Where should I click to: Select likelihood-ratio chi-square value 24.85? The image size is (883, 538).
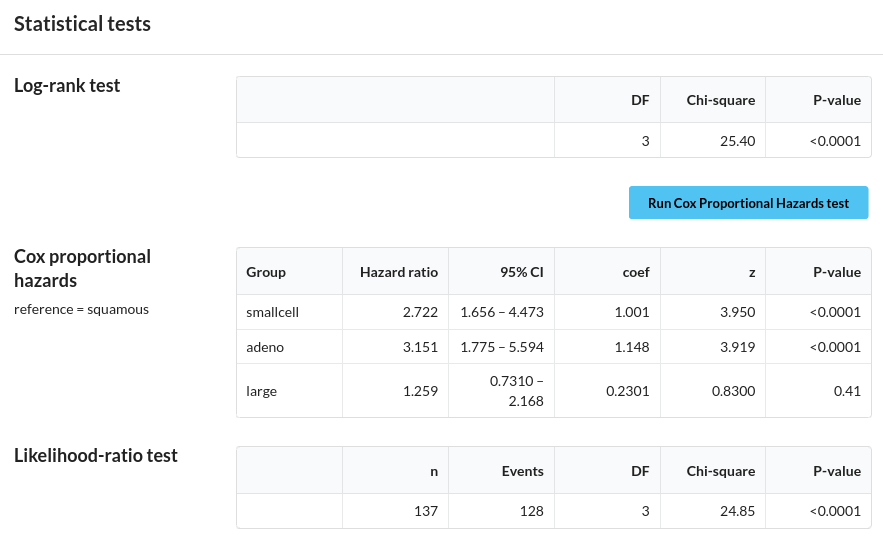(738, 511)
